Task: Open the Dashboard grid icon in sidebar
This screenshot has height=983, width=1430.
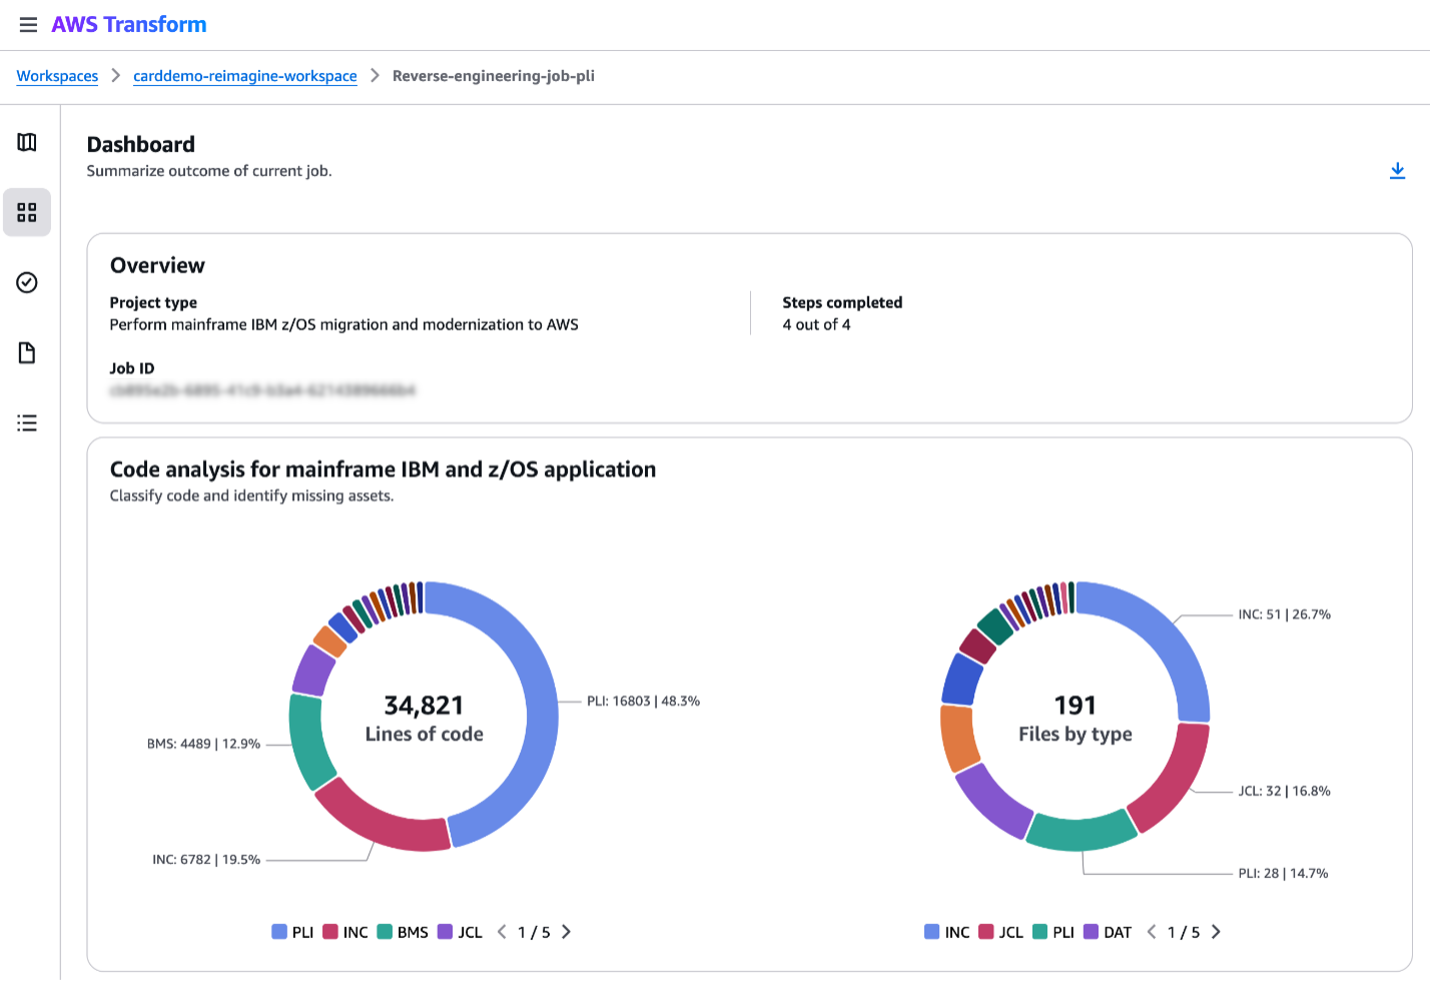Action: (x=27, y=212)
